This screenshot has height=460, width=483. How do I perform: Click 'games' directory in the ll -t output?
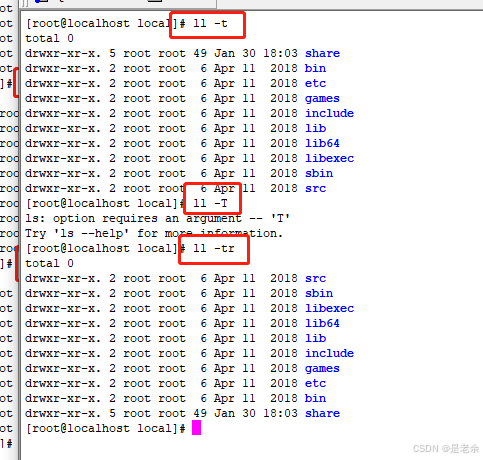(x=322, y=99)
